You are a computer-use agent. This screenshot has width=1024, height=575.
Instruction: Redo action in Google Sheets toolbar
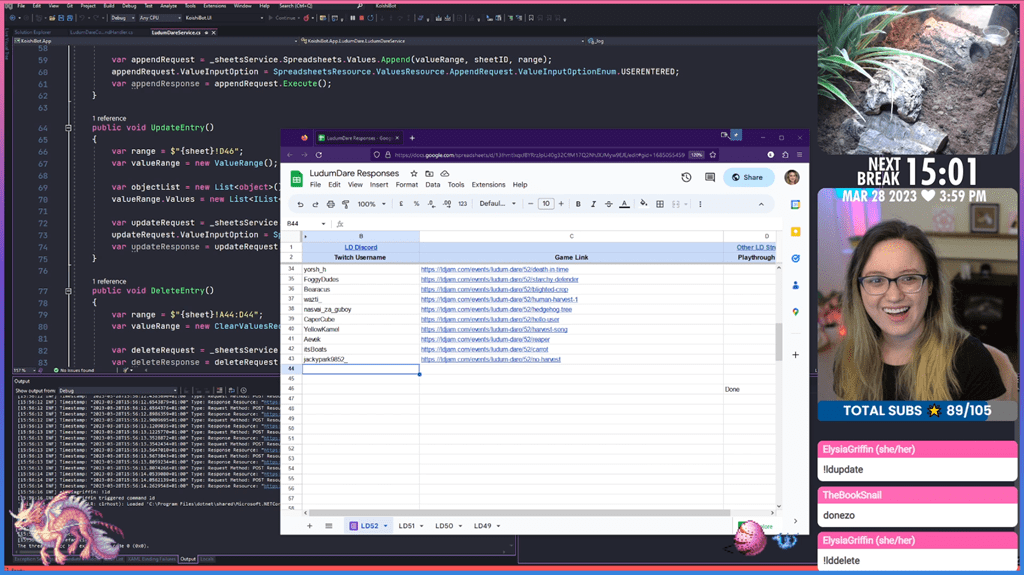tap(315, 205)
